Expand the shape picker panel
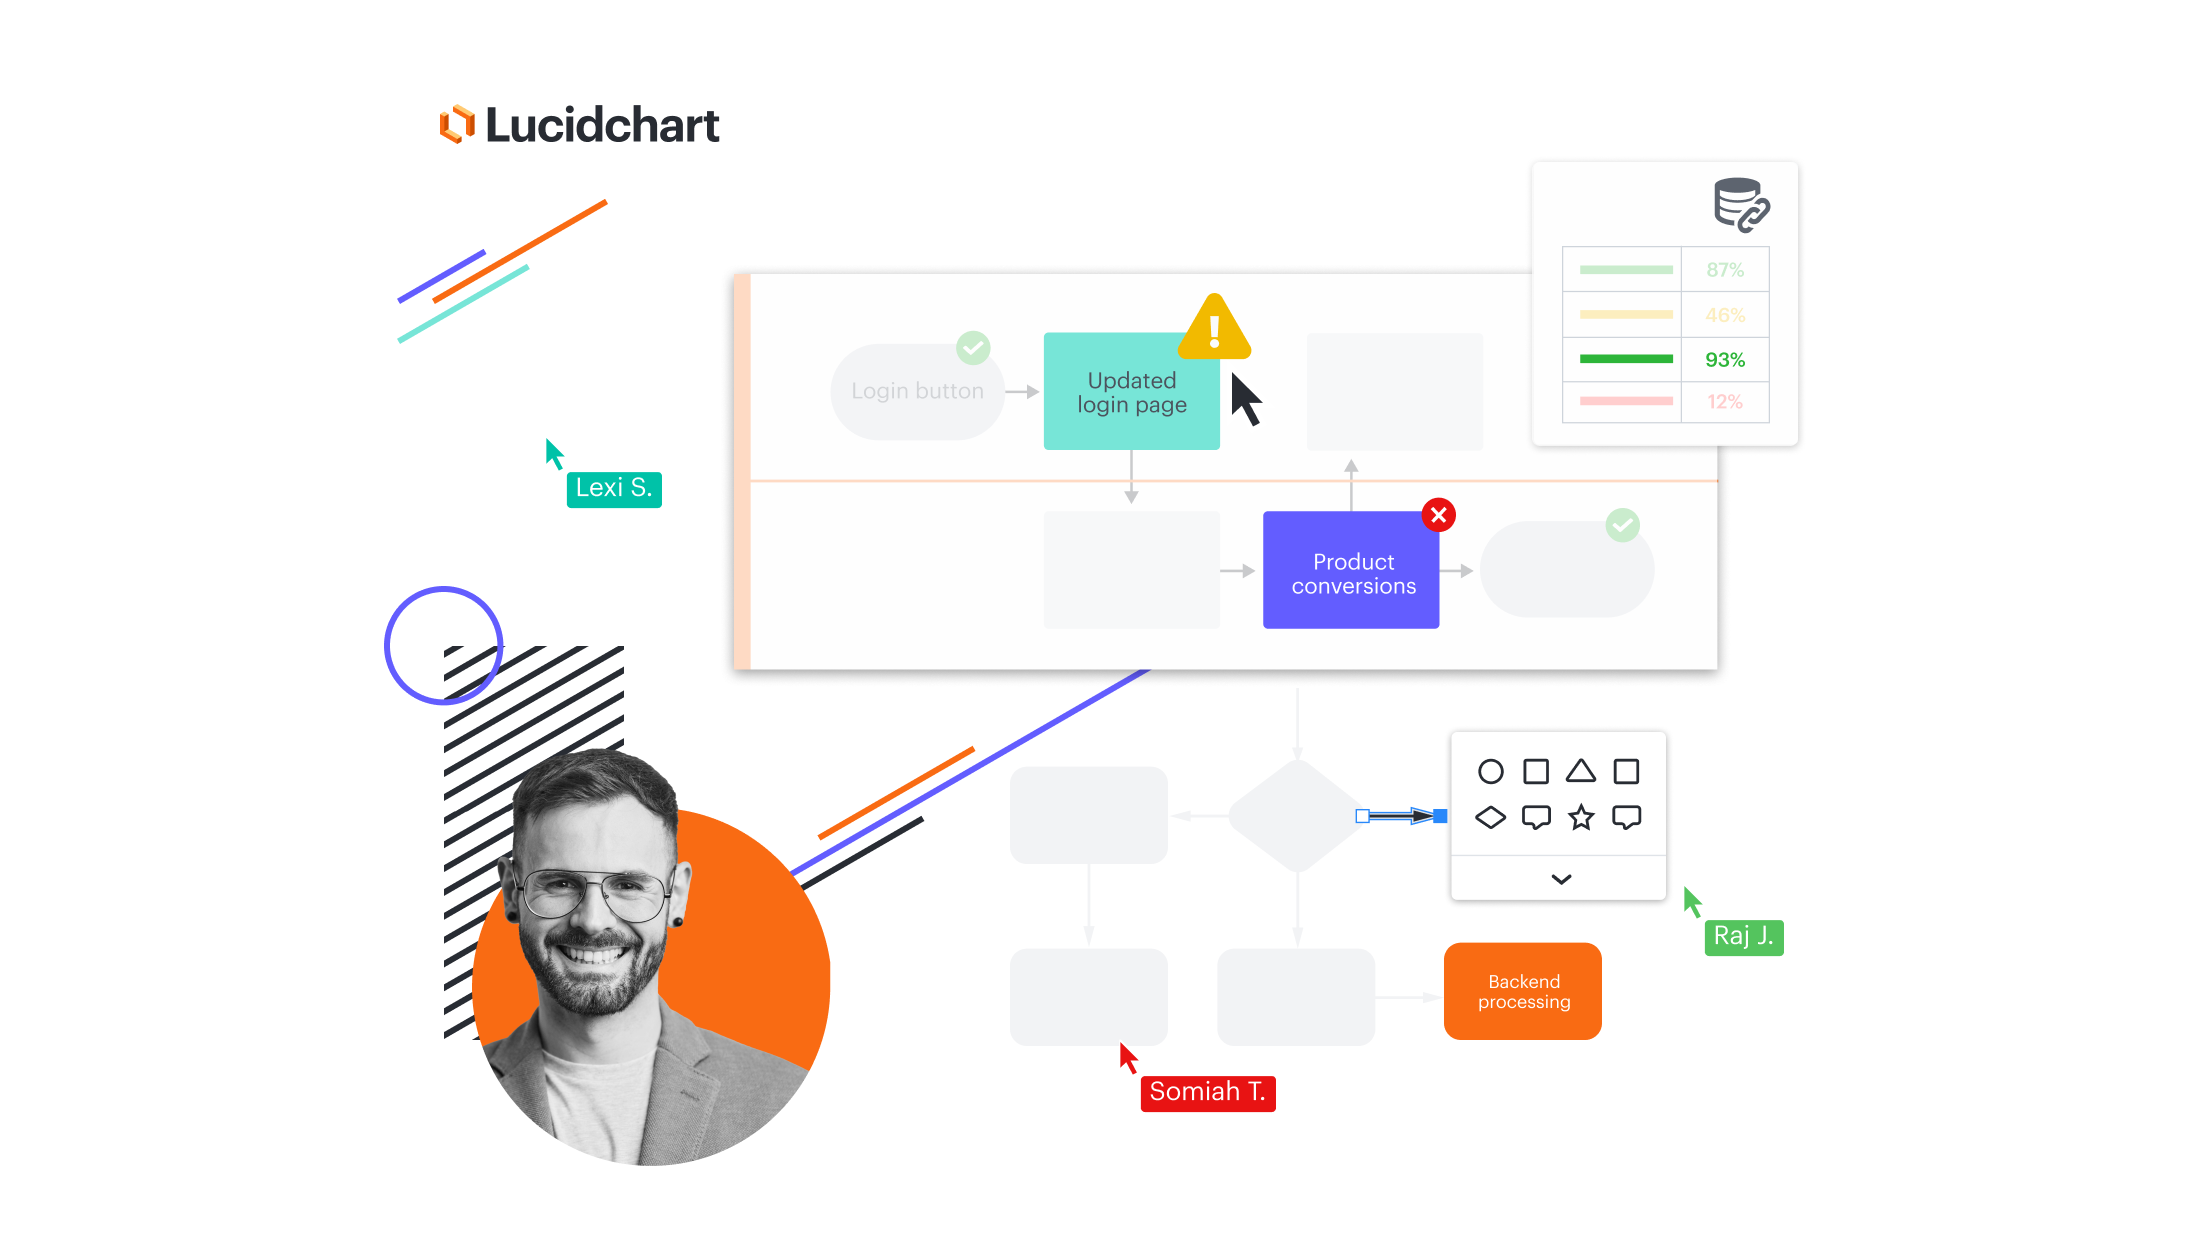This screenshot has height=1238, width=2200. click(x=1561, y=877)
